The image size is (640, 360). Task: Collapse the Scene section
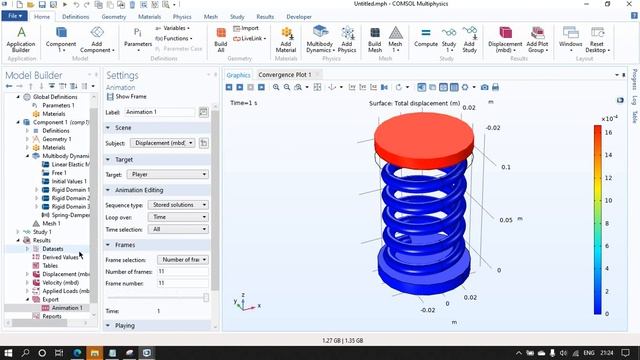pos(108,128)
